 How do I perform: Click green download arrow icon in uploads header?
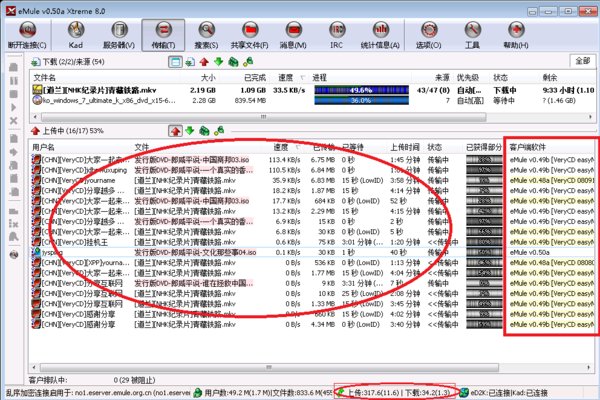pyautogui.click(x=190, y=131)
